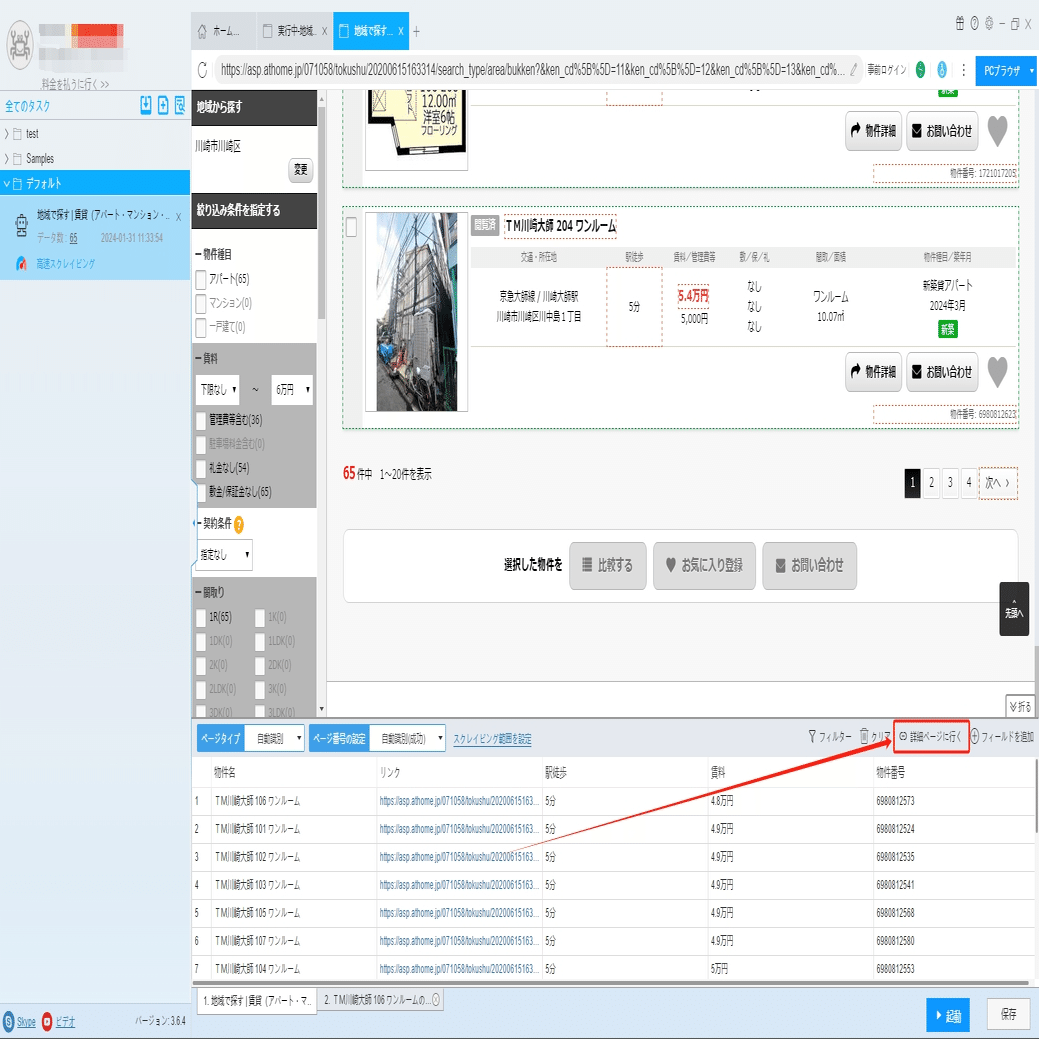Image resolution: width=1039 pixels, height=1039 pixels.
Task: Open the ページ番号の設定 dropdown
Action: (408, 738)
